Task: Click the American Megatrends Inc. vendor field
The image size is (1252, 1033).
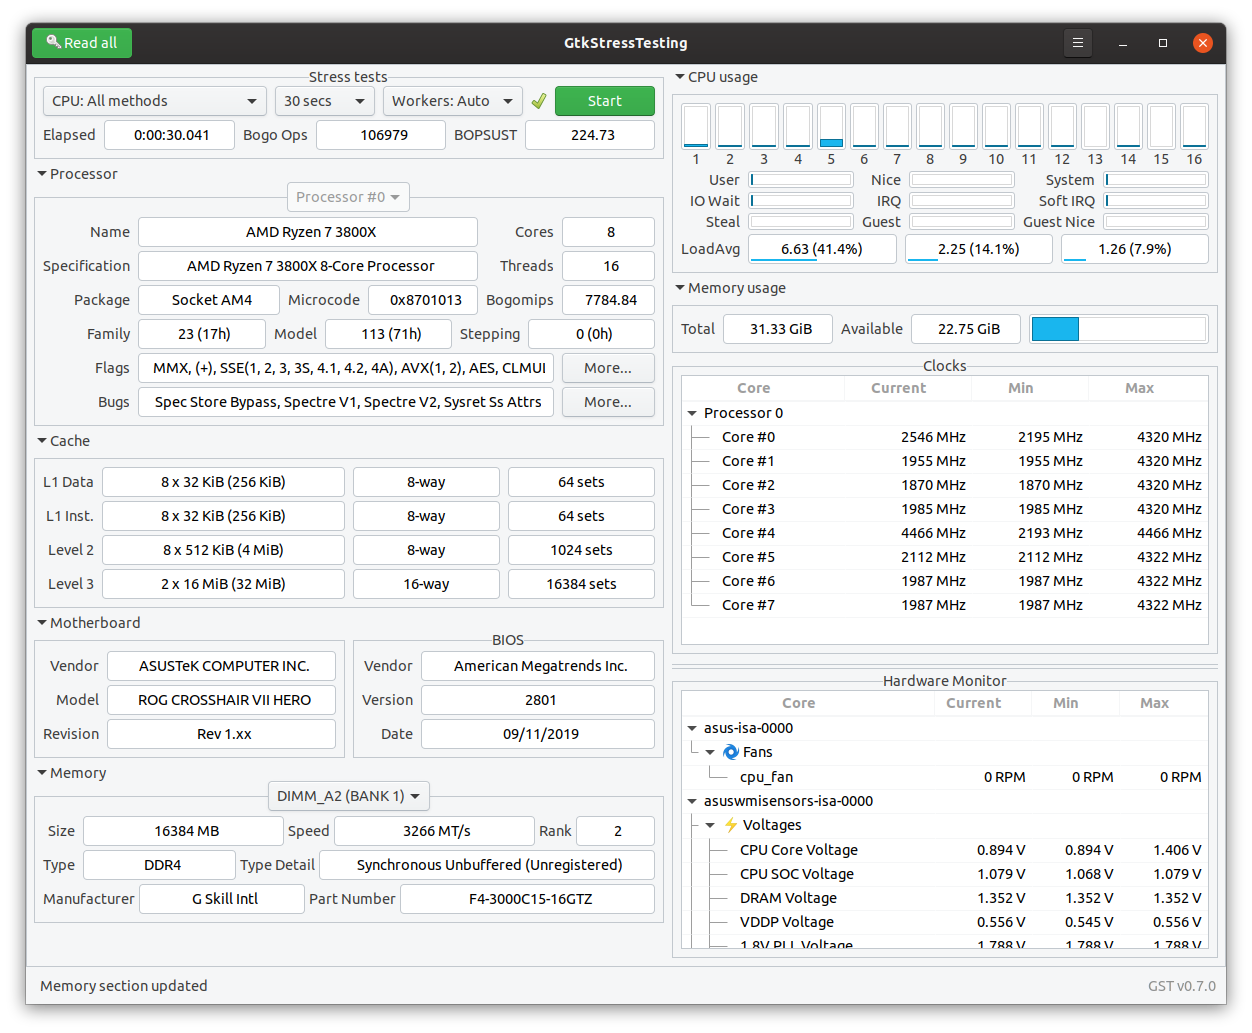Action: (x=538, y=666)
